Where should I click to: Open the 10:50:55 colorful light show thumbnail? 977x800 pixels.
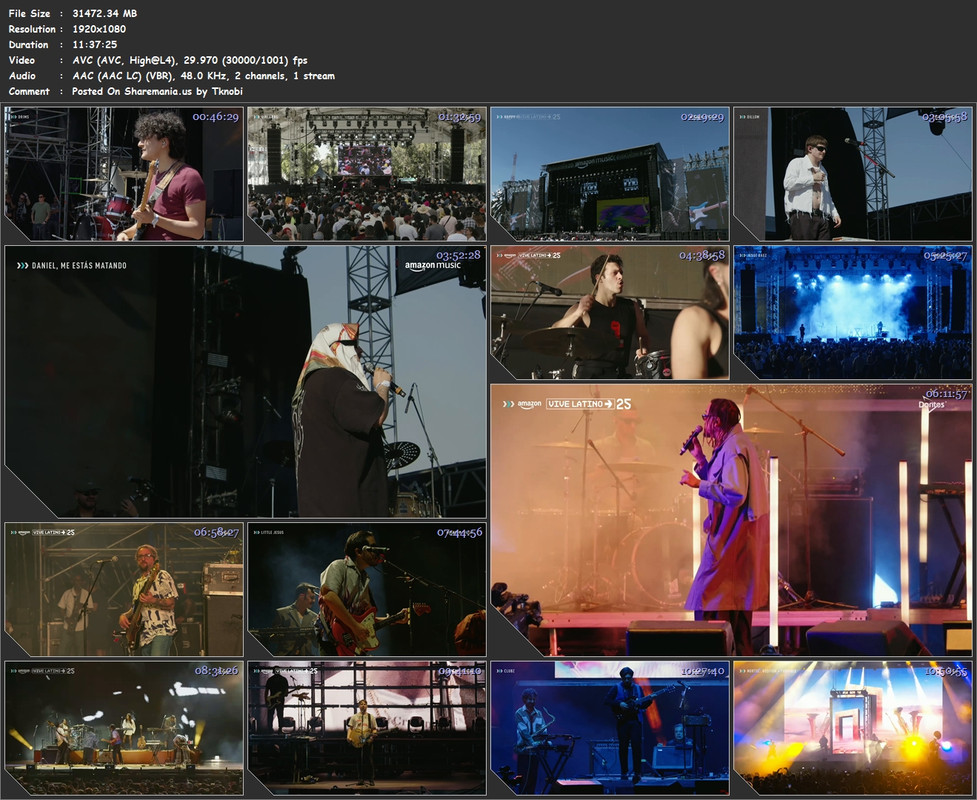pyautogui.click(x=852, y=728)
